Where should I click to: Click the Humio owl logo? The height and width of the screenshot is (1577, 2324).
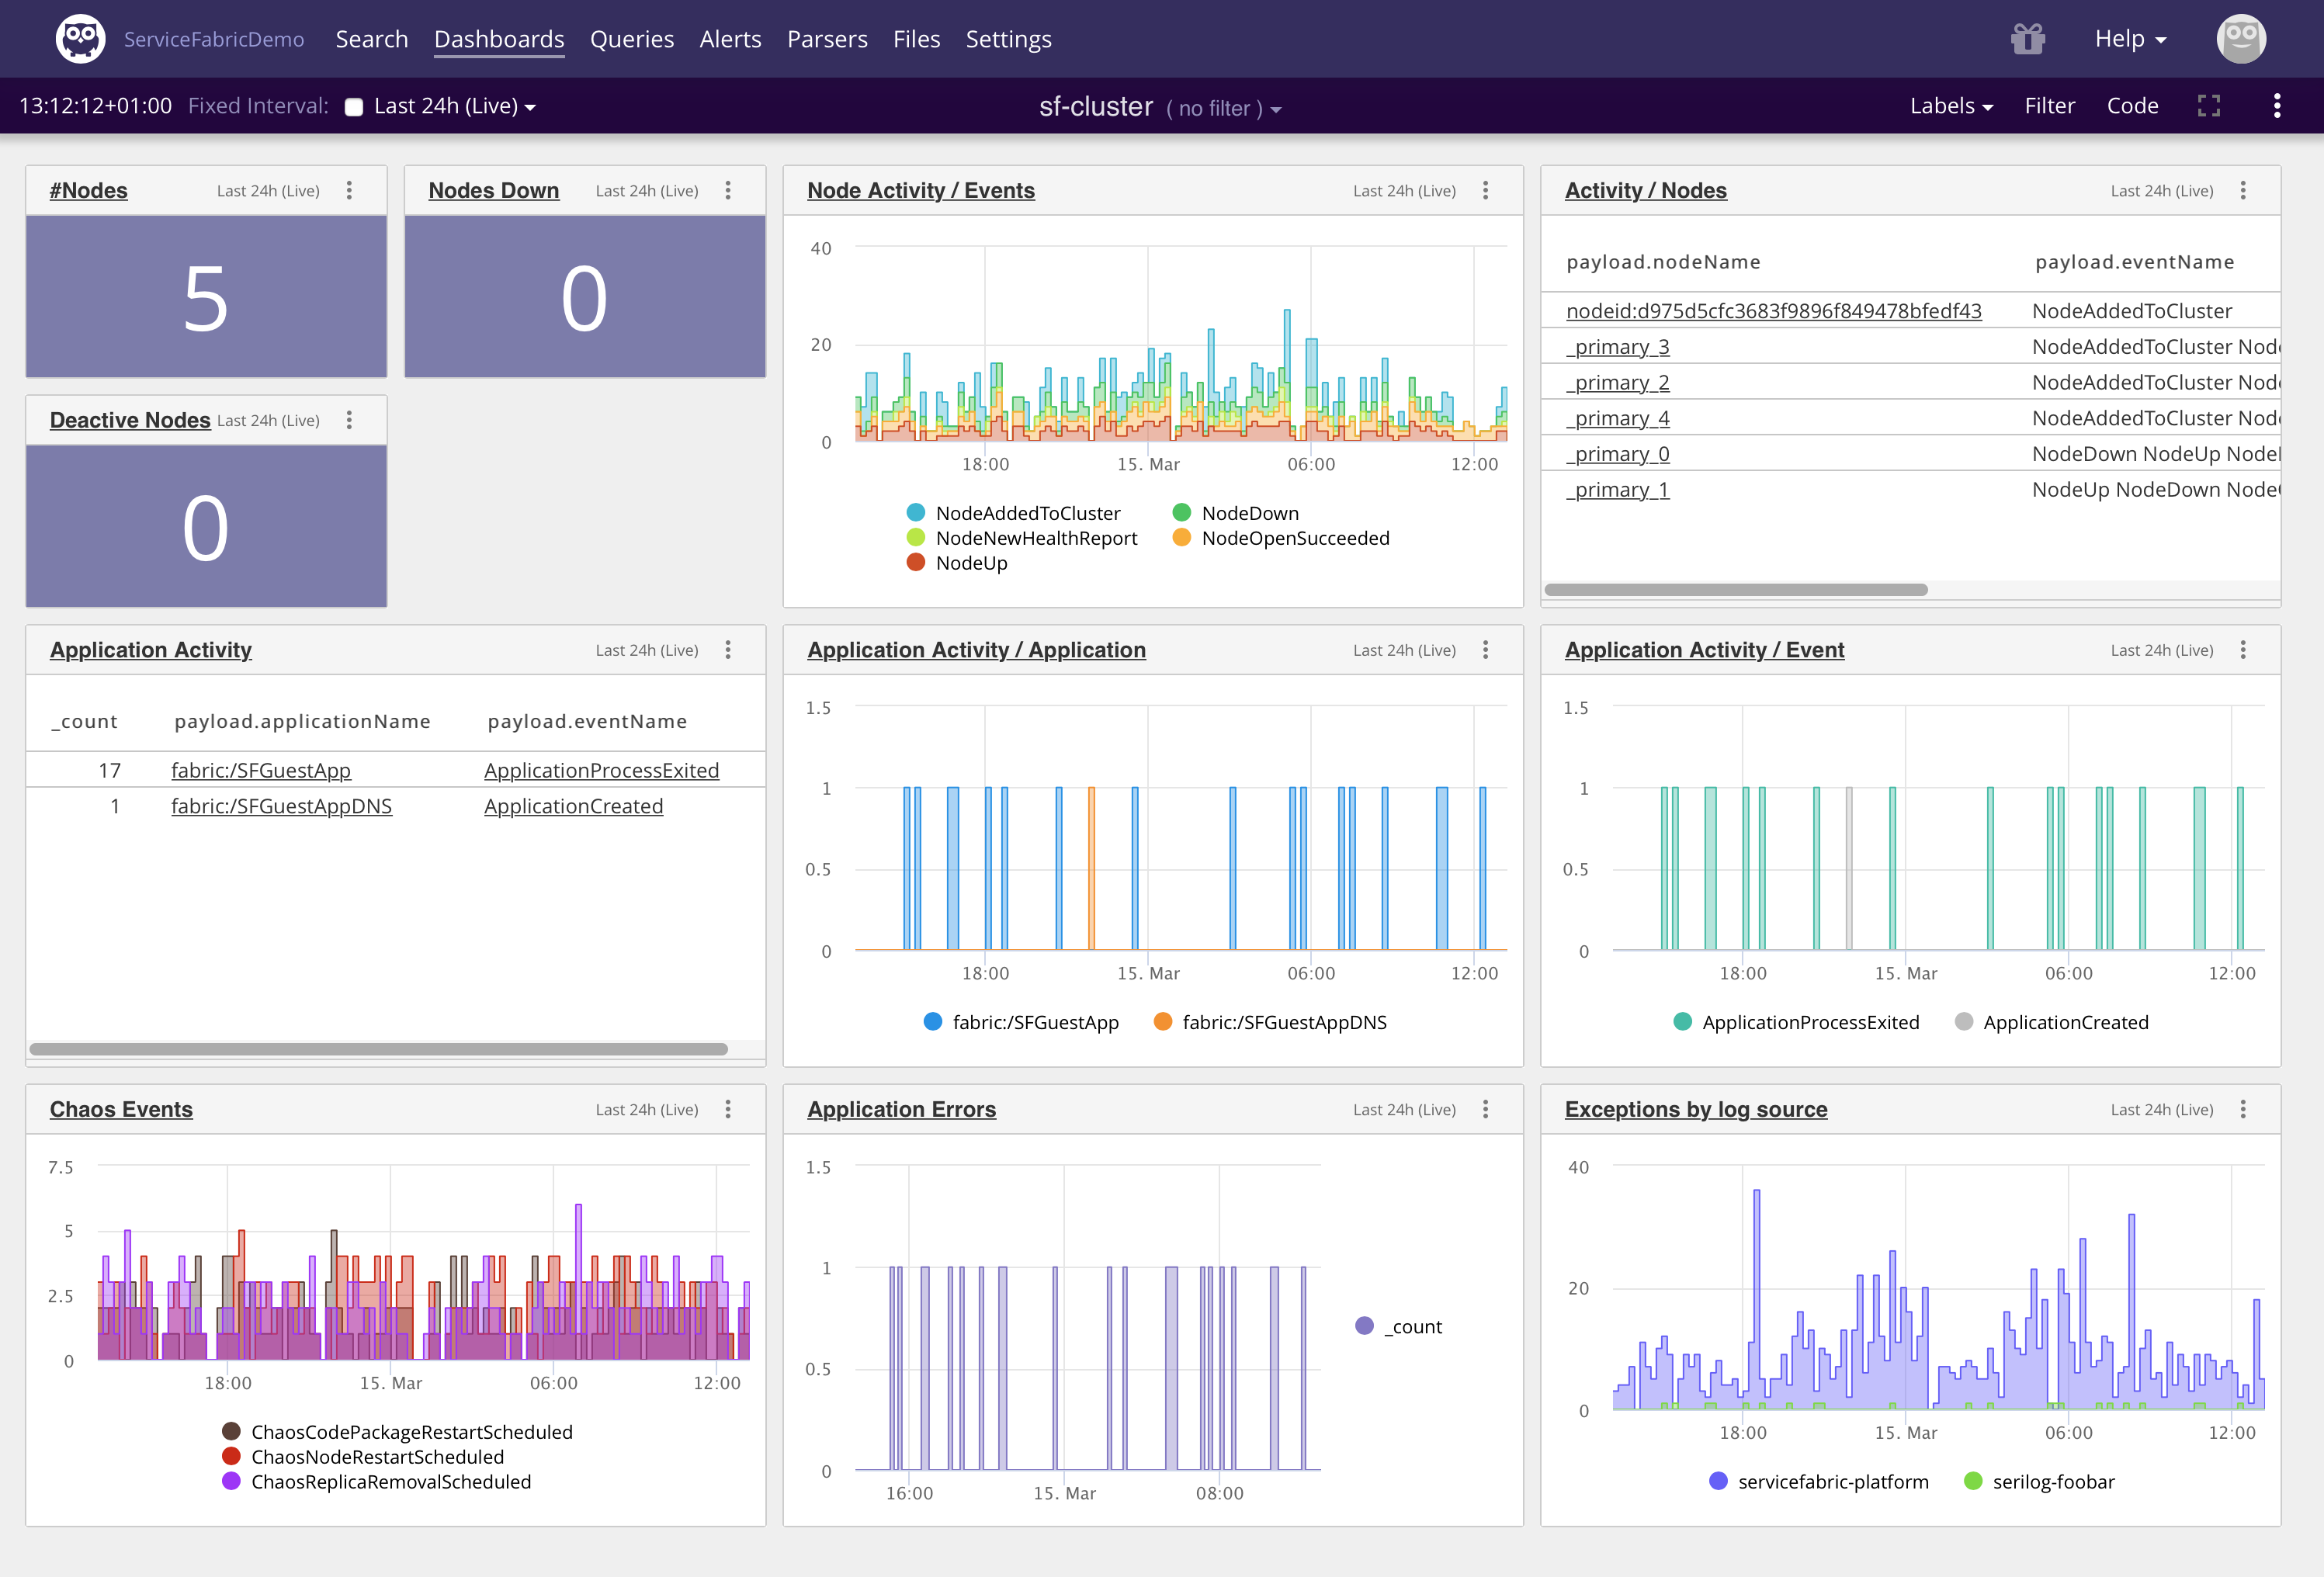tap(80, 39)
